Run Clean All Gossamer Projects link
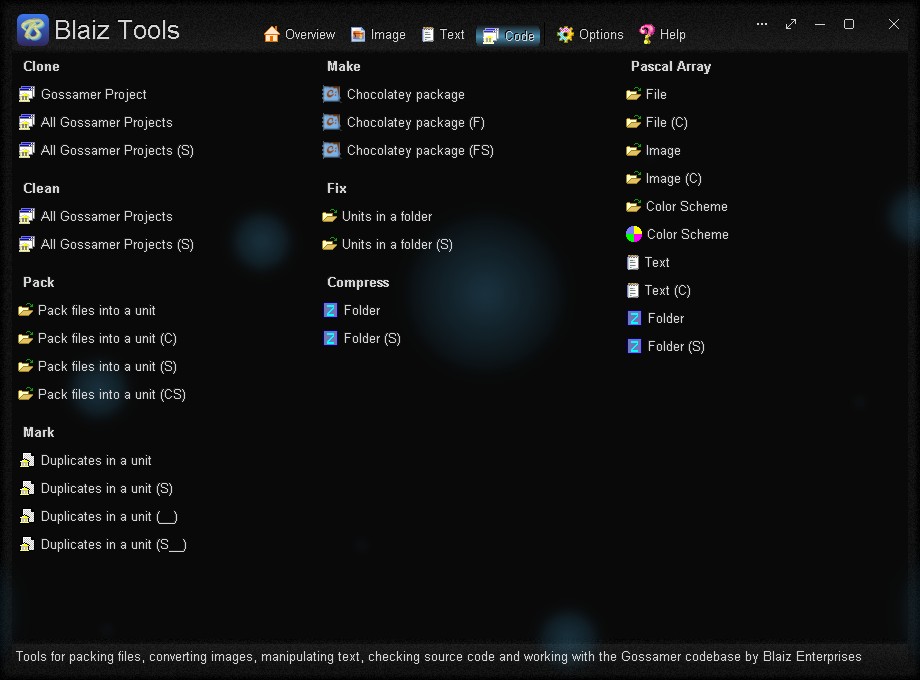Viewport: 920px width, 680px height. (106, 216)
